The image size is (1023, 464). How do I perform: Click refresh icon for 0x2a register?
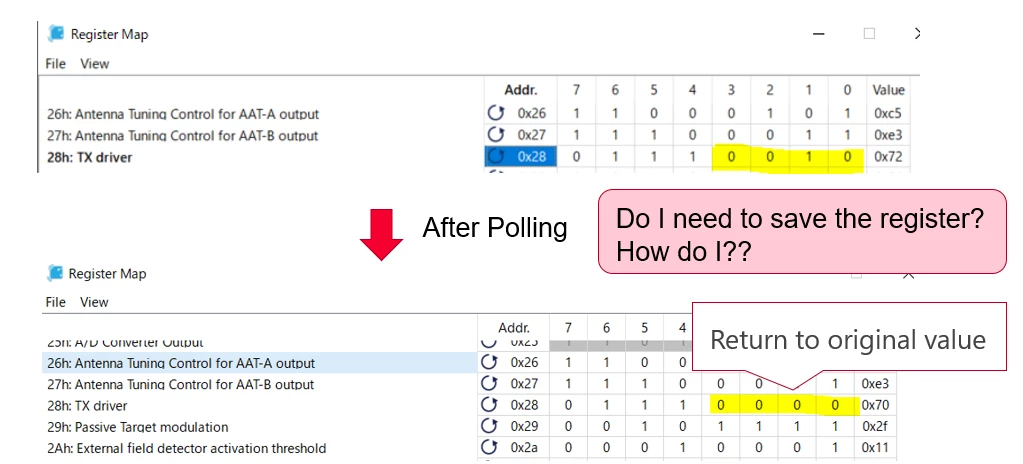(x=488, y=448)
